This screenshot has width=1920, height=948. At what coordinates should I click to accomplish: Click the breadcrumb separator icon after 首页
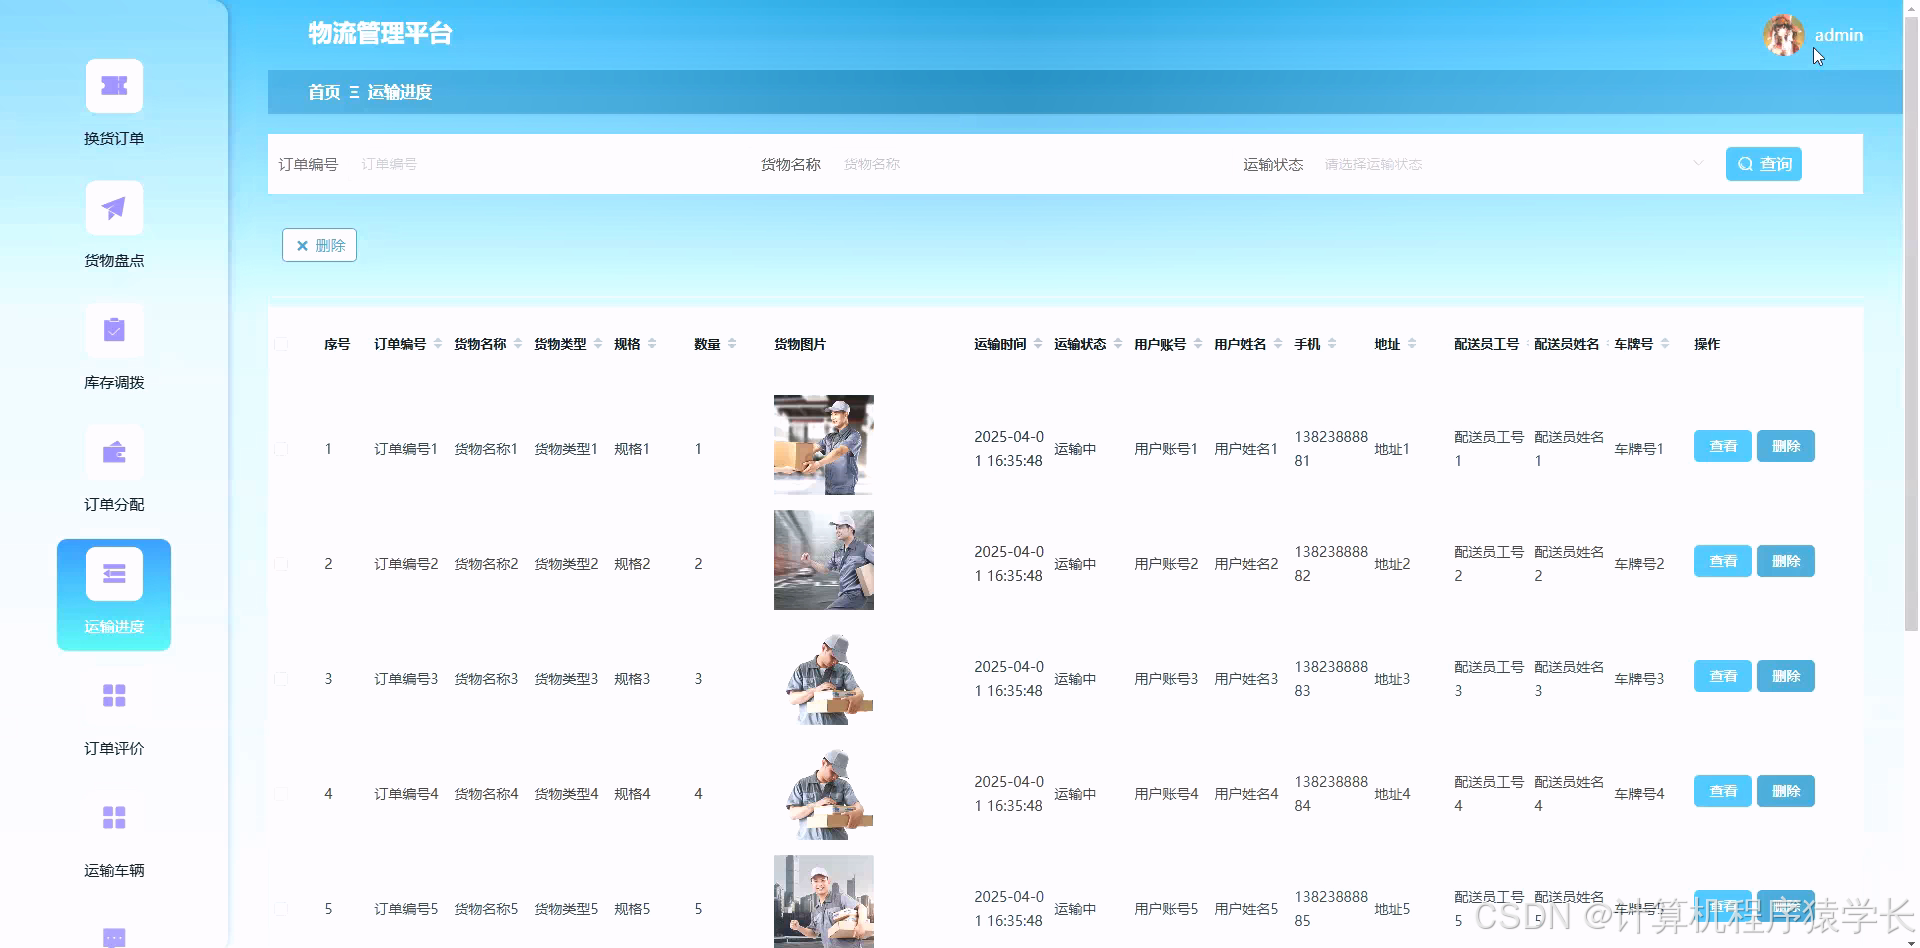click(354, 92)
